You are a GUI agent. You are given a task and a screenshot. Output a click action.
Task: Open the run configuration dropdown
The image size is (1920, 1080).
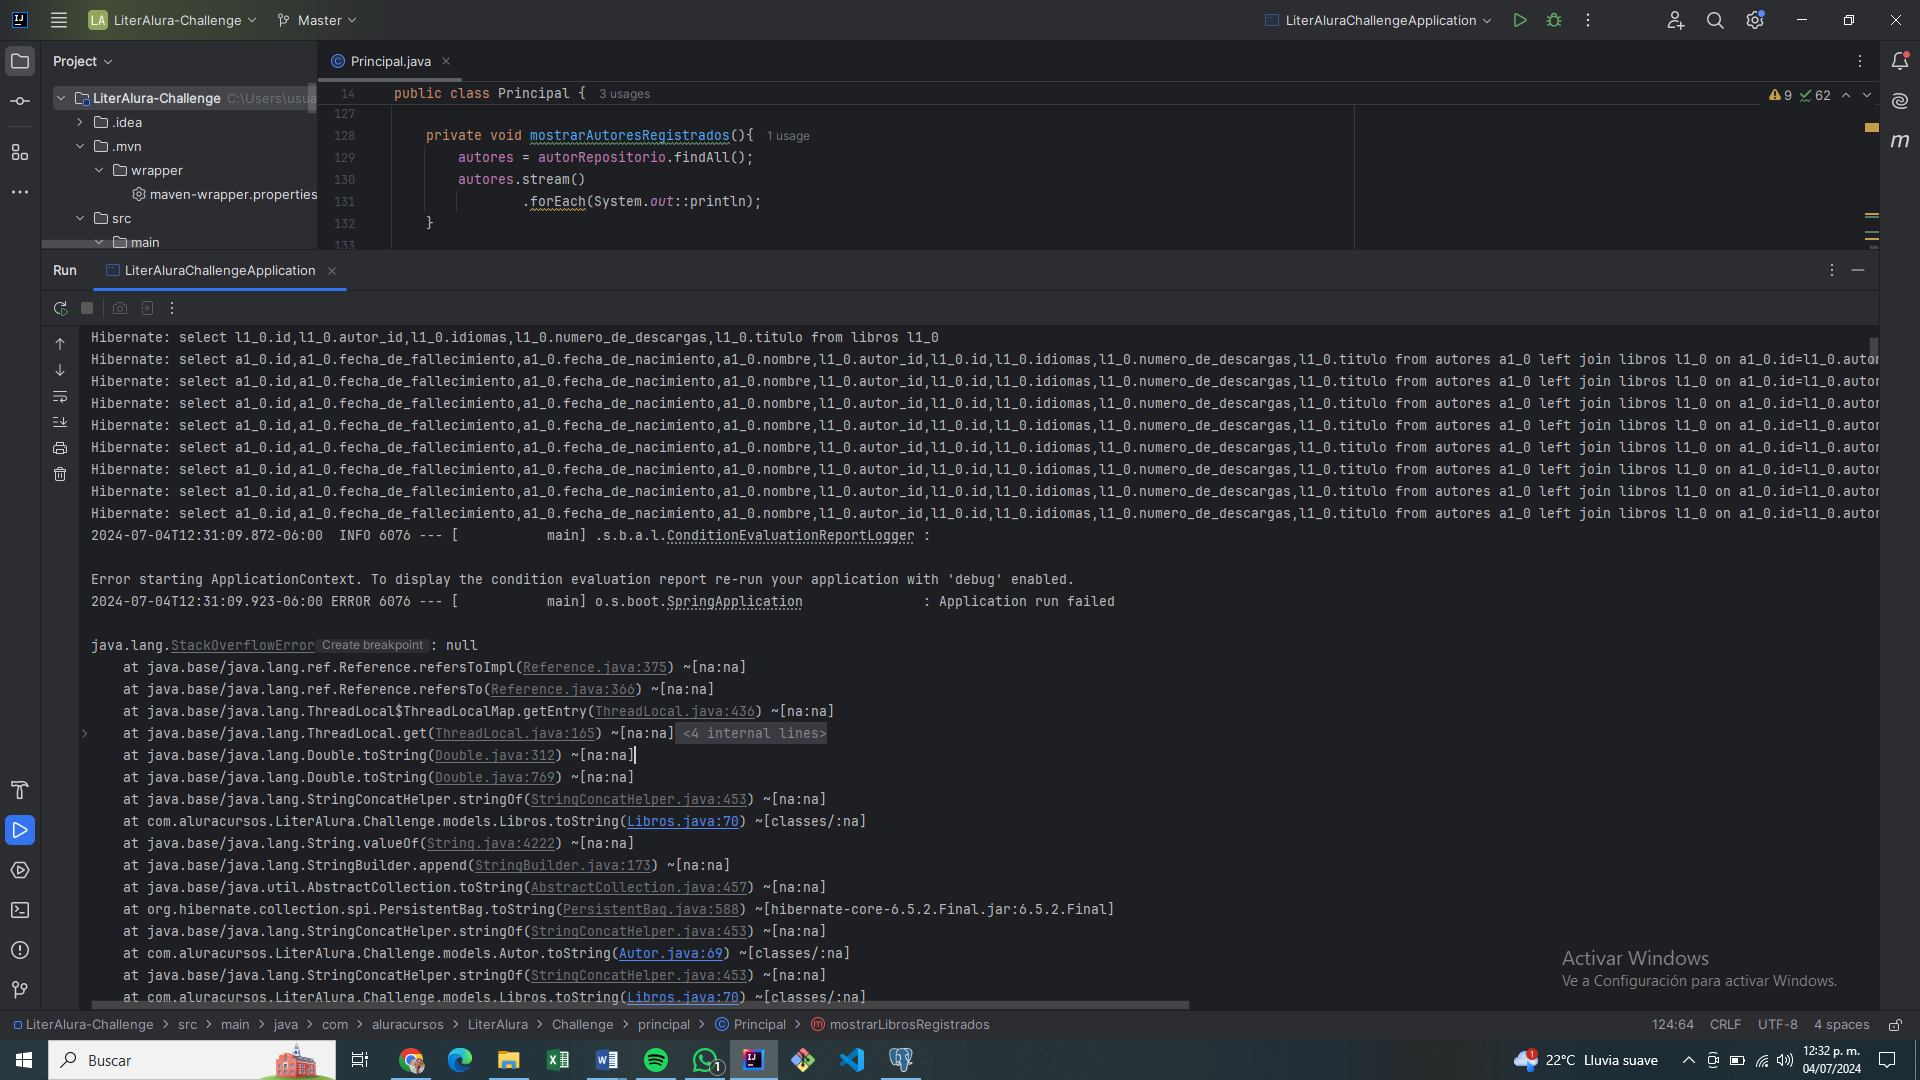click(1380, 20)
